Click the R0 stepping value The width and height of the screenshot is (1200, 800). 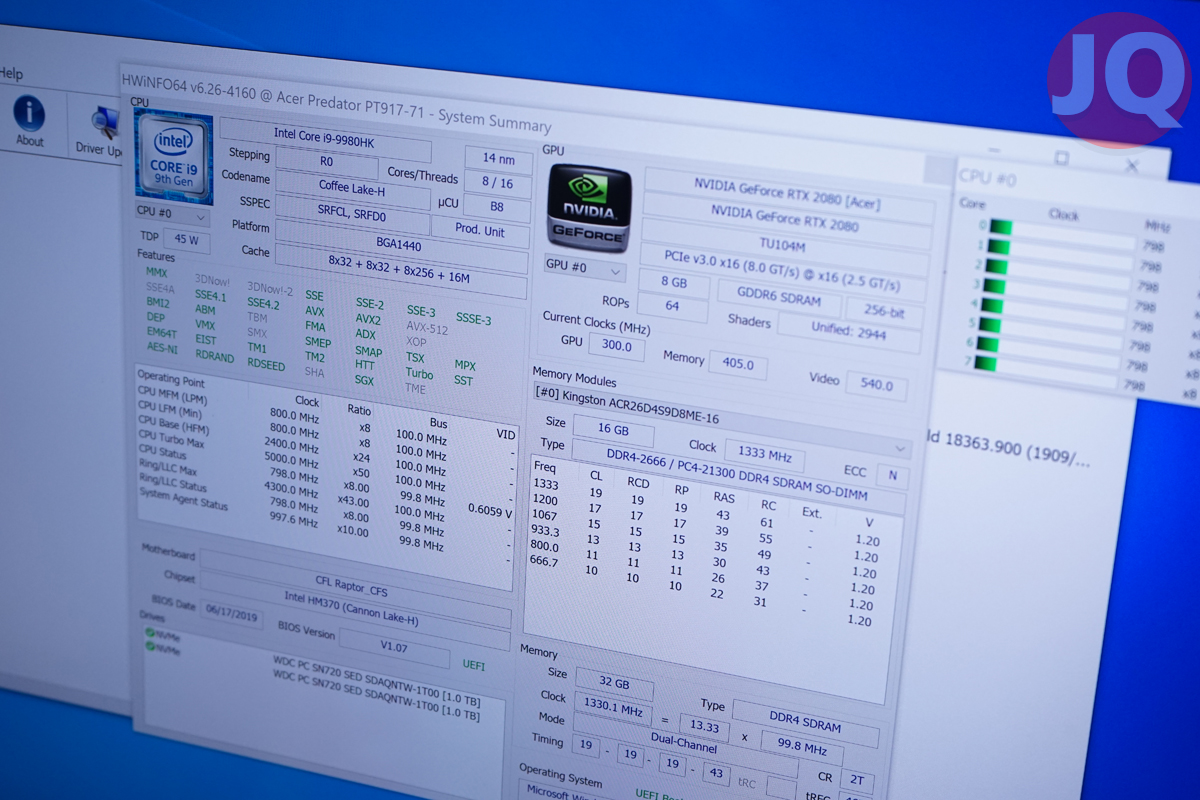point(326,160)
